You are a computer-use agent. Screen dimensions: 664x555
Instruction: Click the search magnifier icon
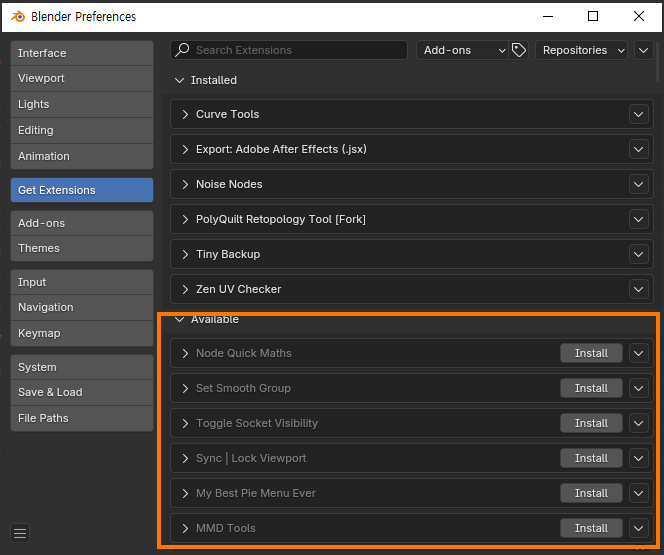(183, 50)
